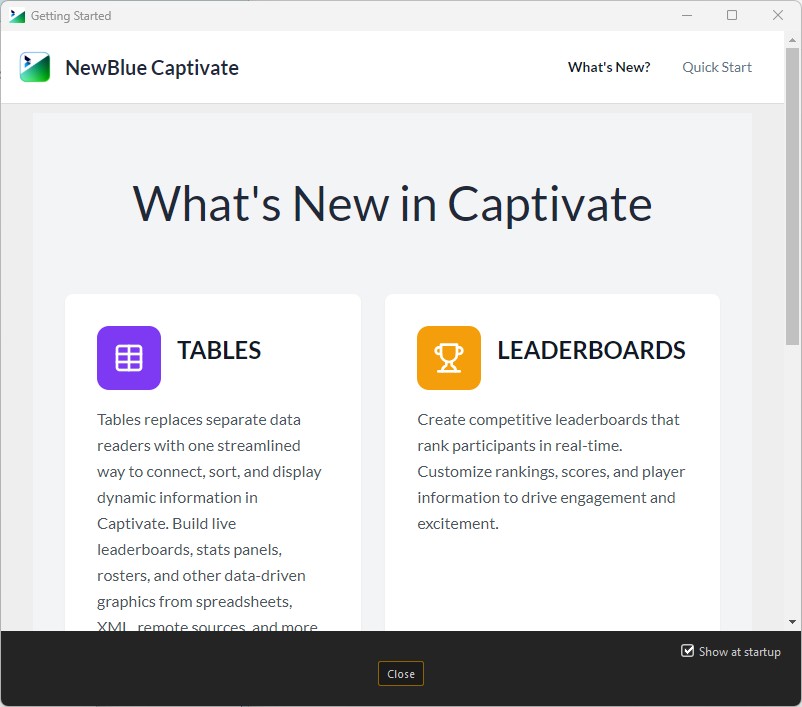Viewport: 802px width, 707px height.
Task: Click the scrollbar down arrow
Action: (x=792, y=622)
